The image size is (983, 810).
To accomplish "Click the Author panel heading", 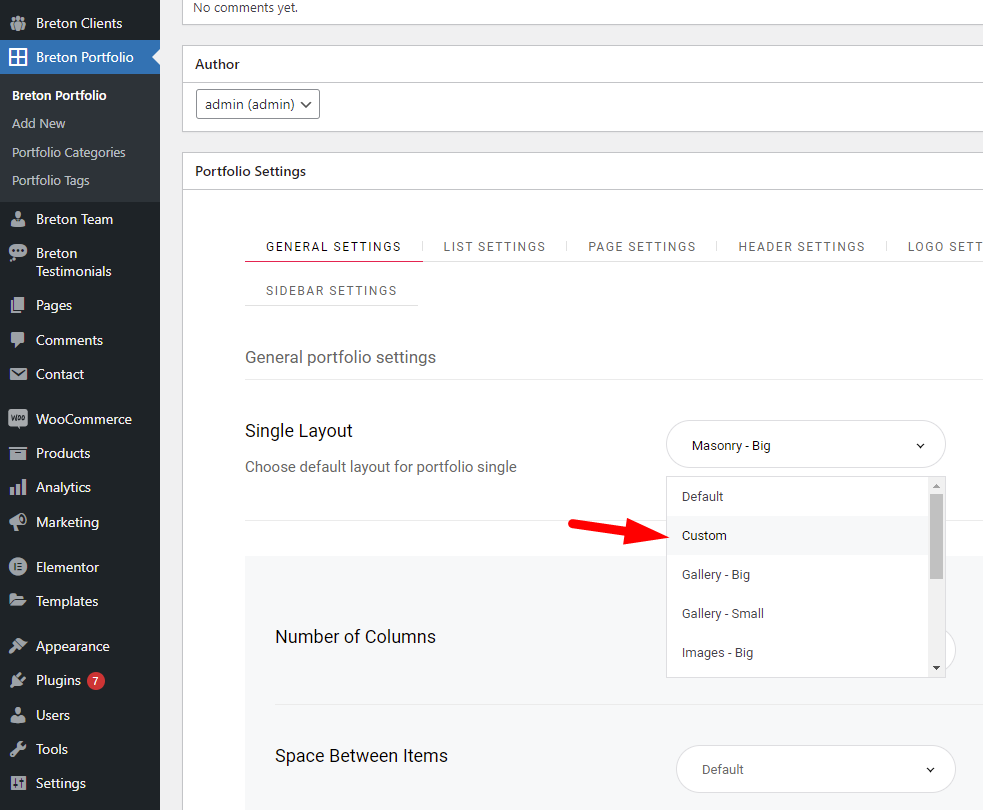I will pos(217,64).
